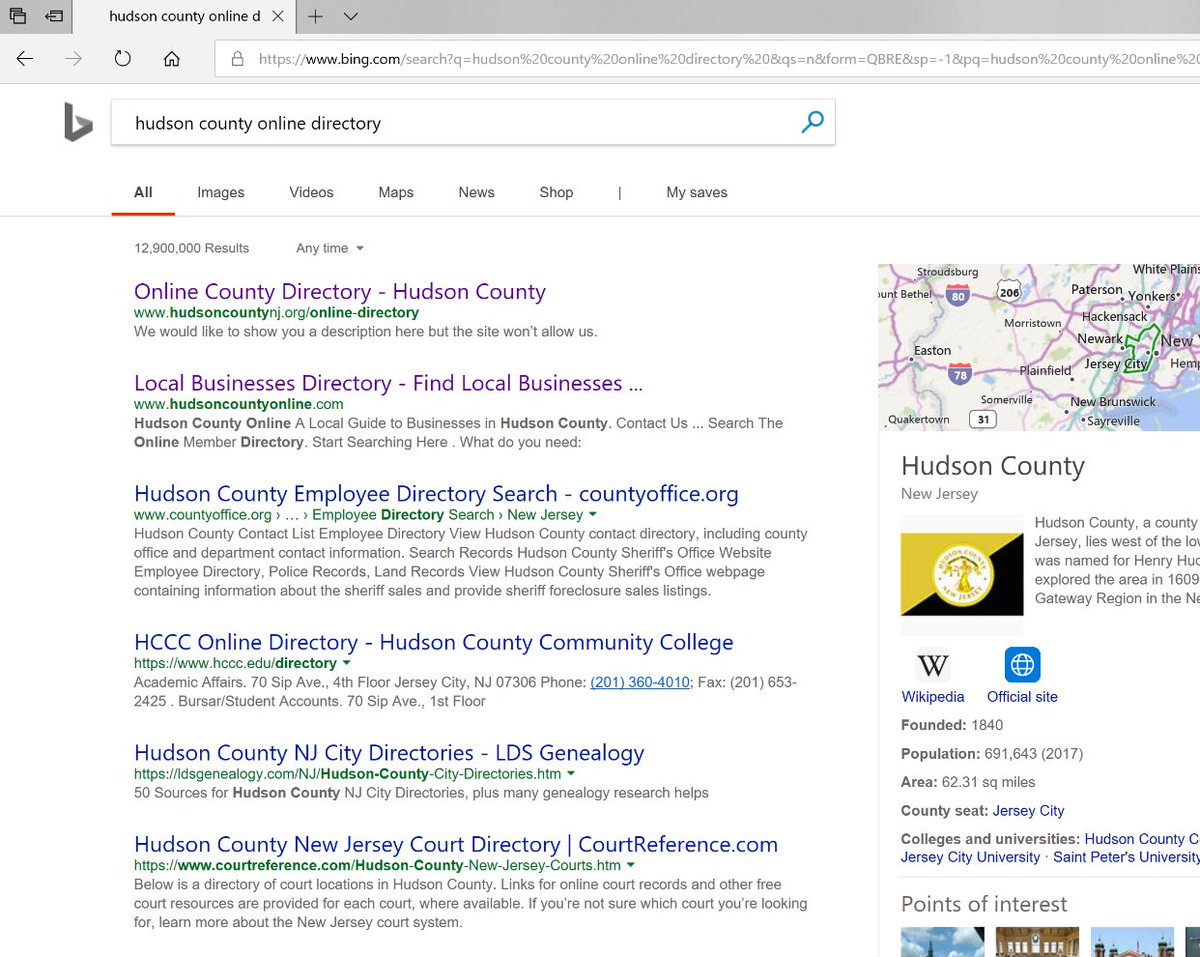
Task: Open Hudson County NJ City Directories result
Action: 389,753
